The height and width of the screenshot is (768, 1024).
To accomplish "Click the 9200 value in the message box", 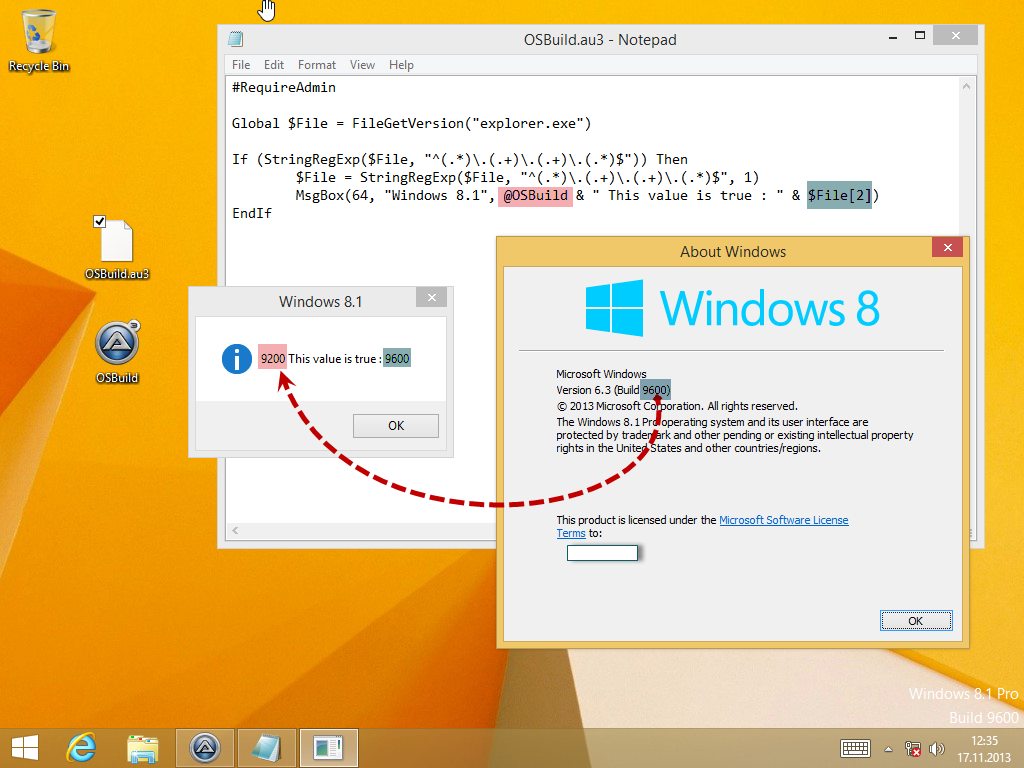I will 272,359.
